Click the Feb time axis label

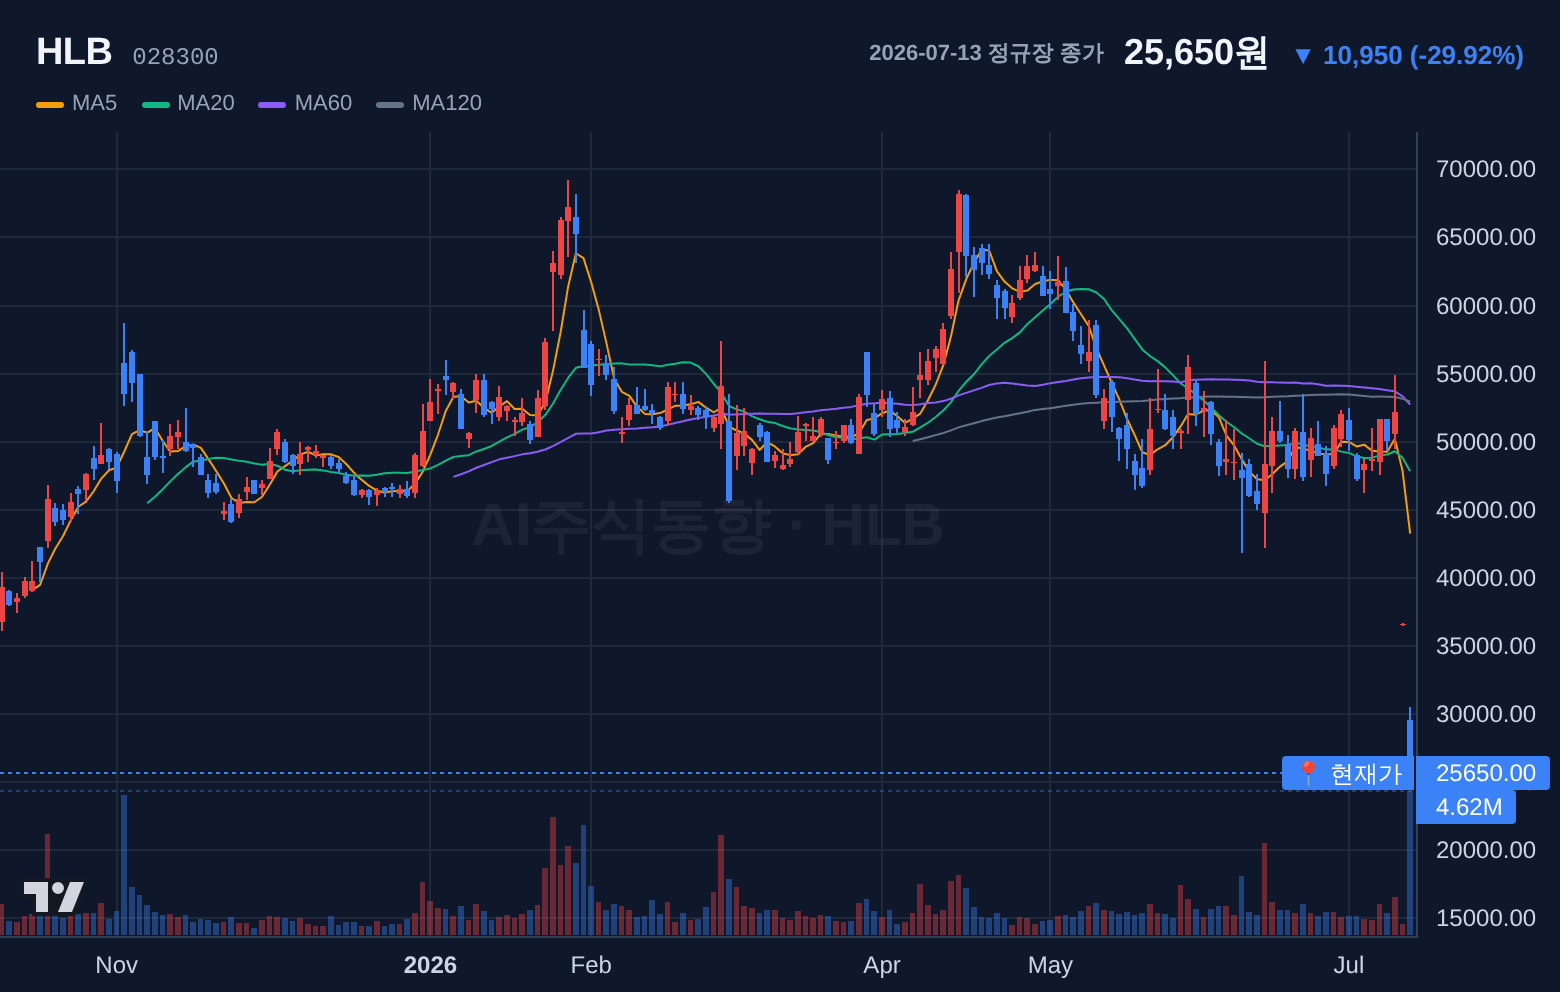coord(590,965)
